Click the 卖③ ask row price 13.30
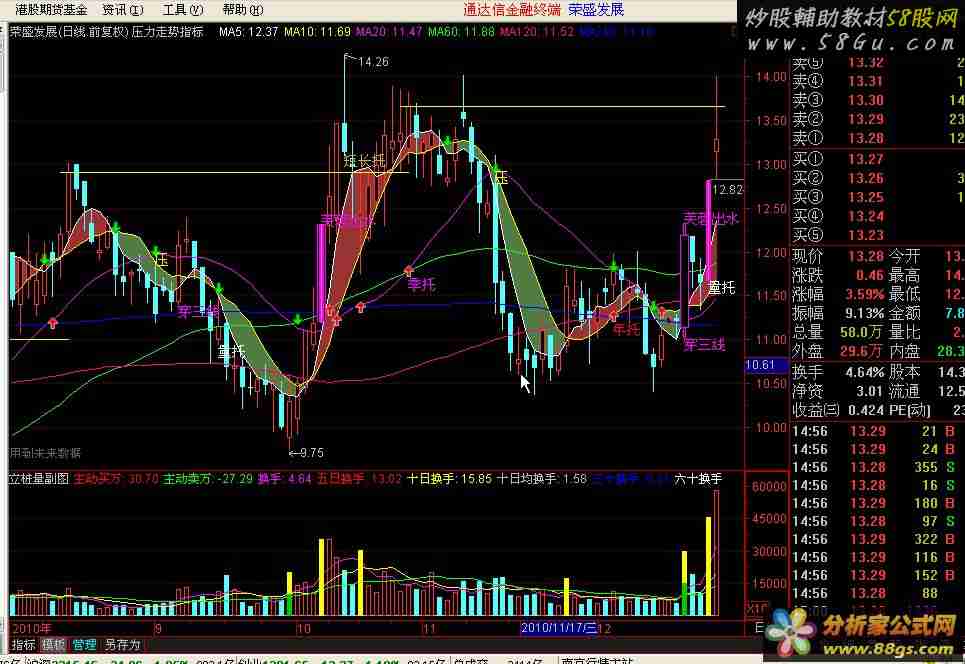 pyautogui.click(x=866, y=100)
